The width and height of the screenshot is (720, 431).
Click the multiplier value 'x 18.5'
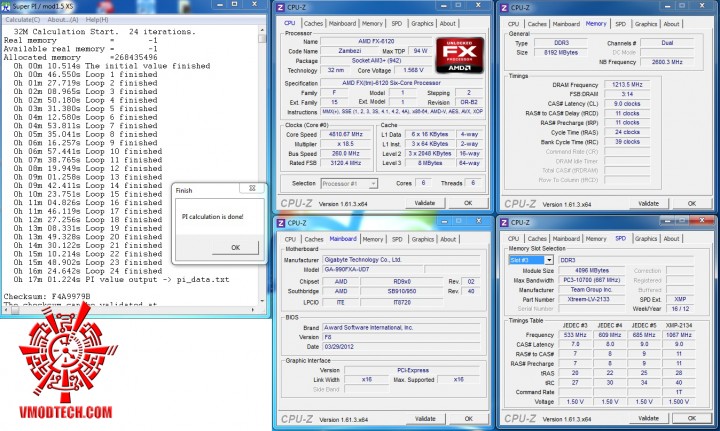click(x=346, y=144)
